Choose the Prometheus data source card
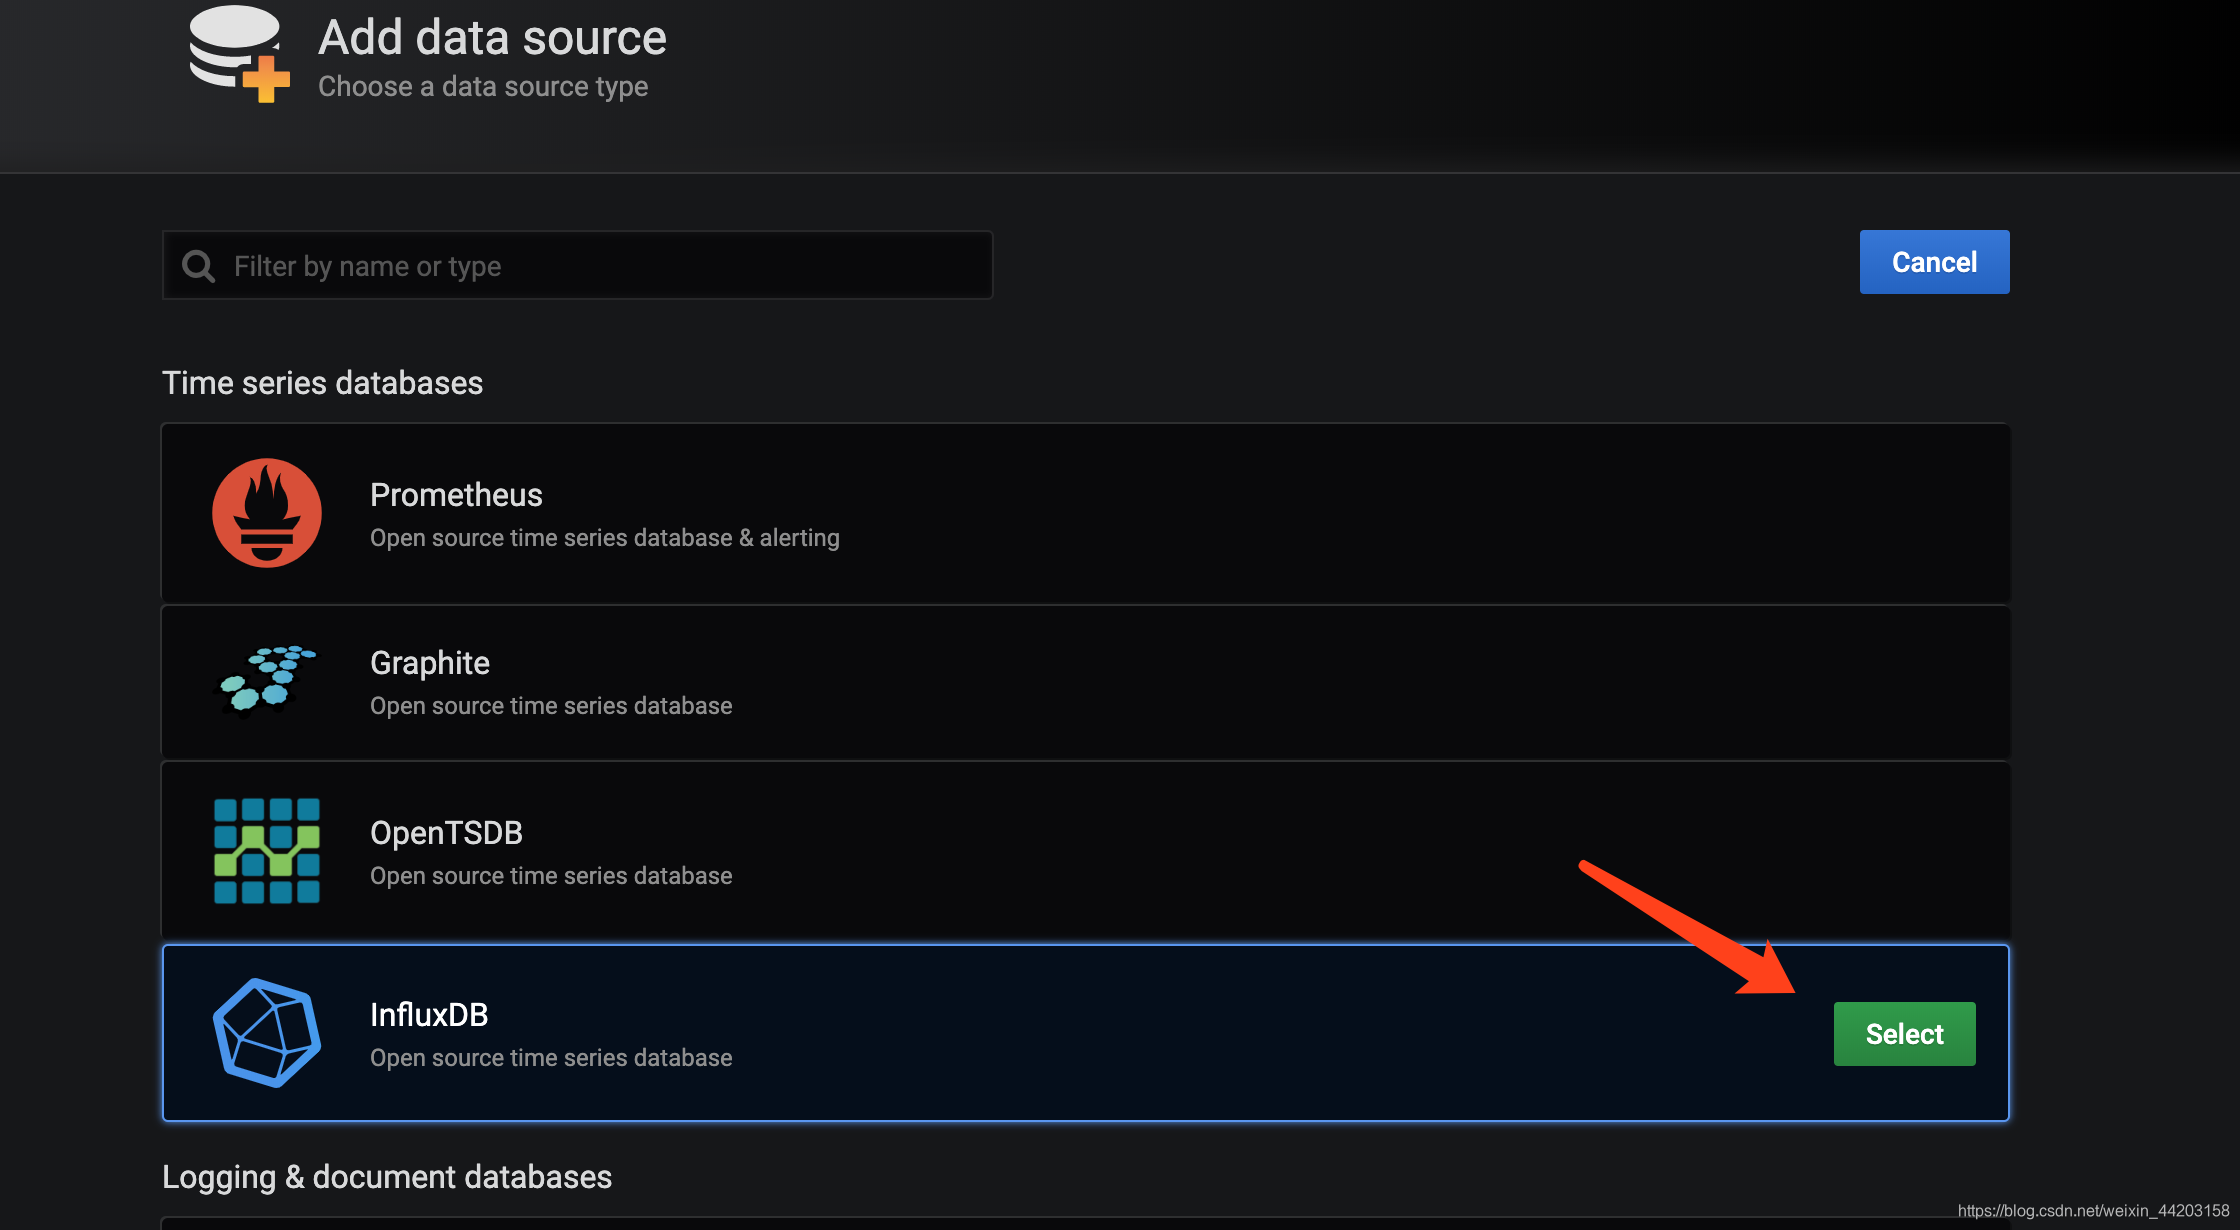The image size is (2240, 1230). point(1085,513)
